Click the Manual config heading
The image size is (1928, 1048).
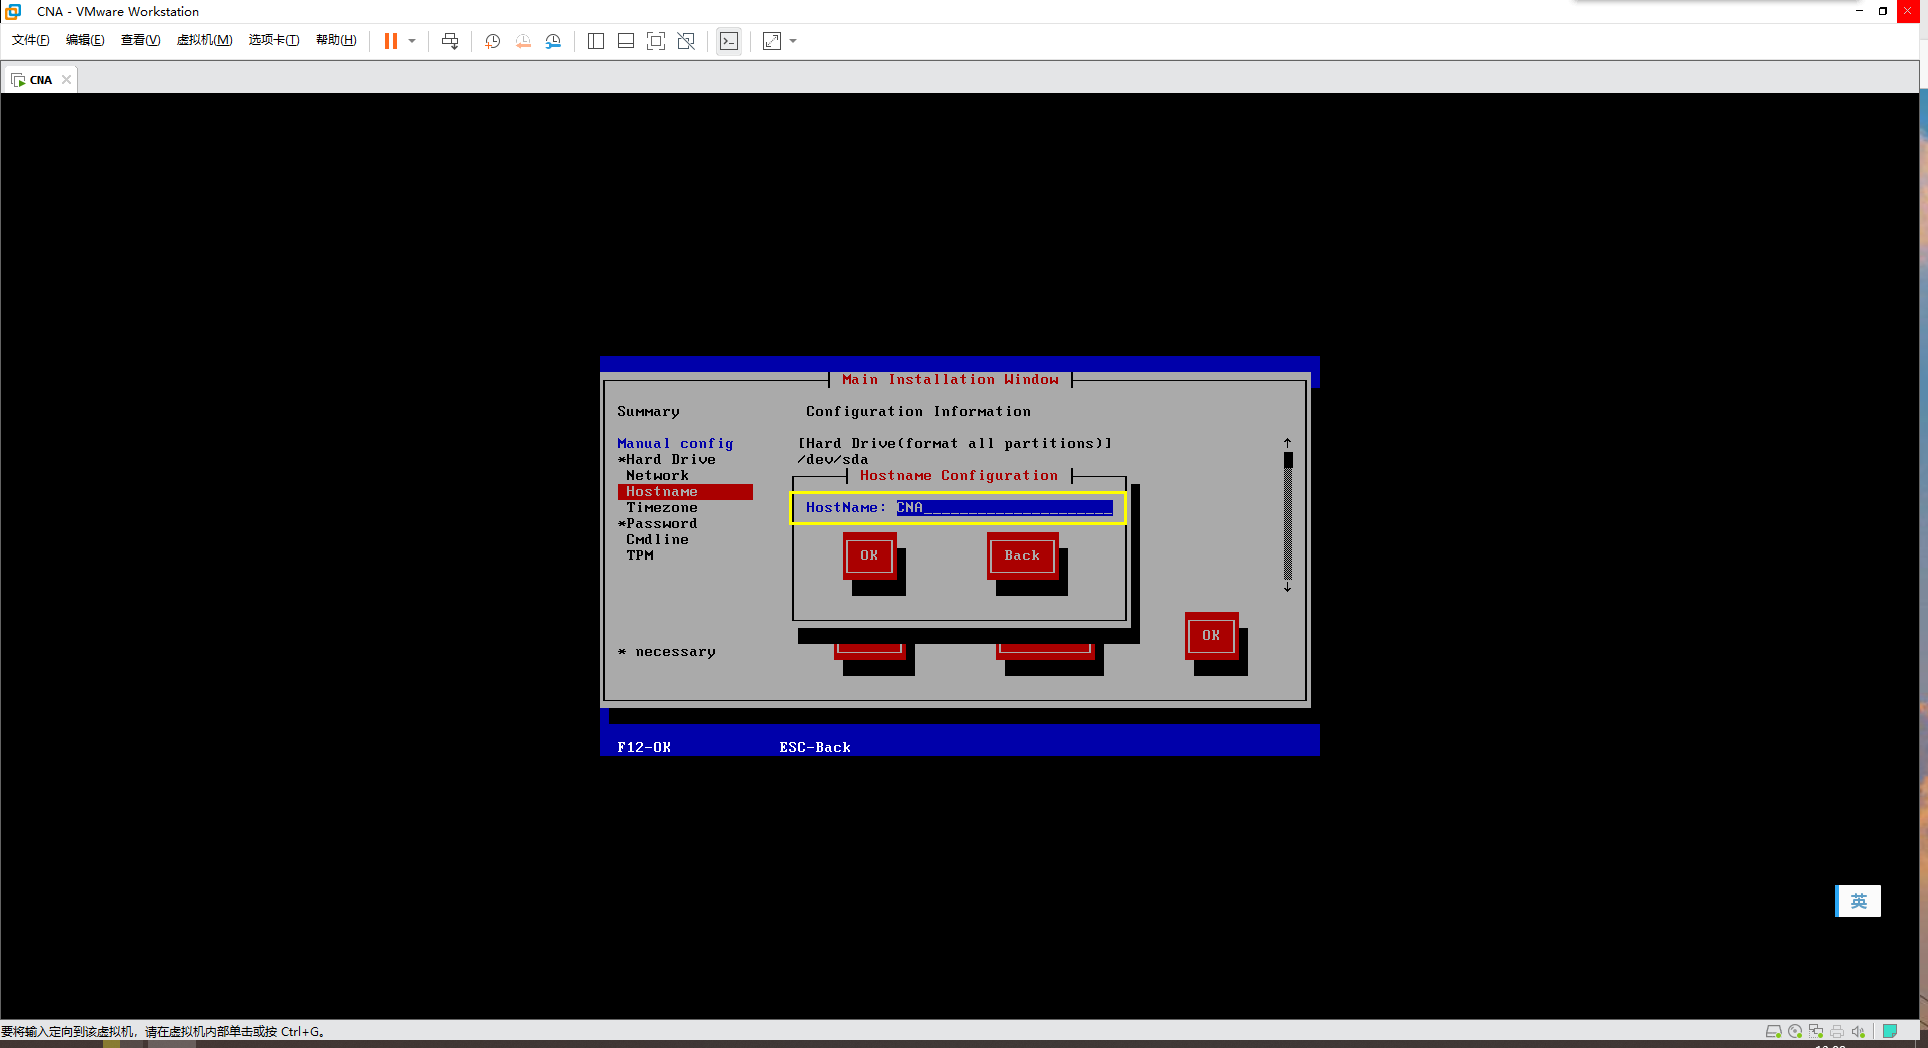tap(675, 444)
